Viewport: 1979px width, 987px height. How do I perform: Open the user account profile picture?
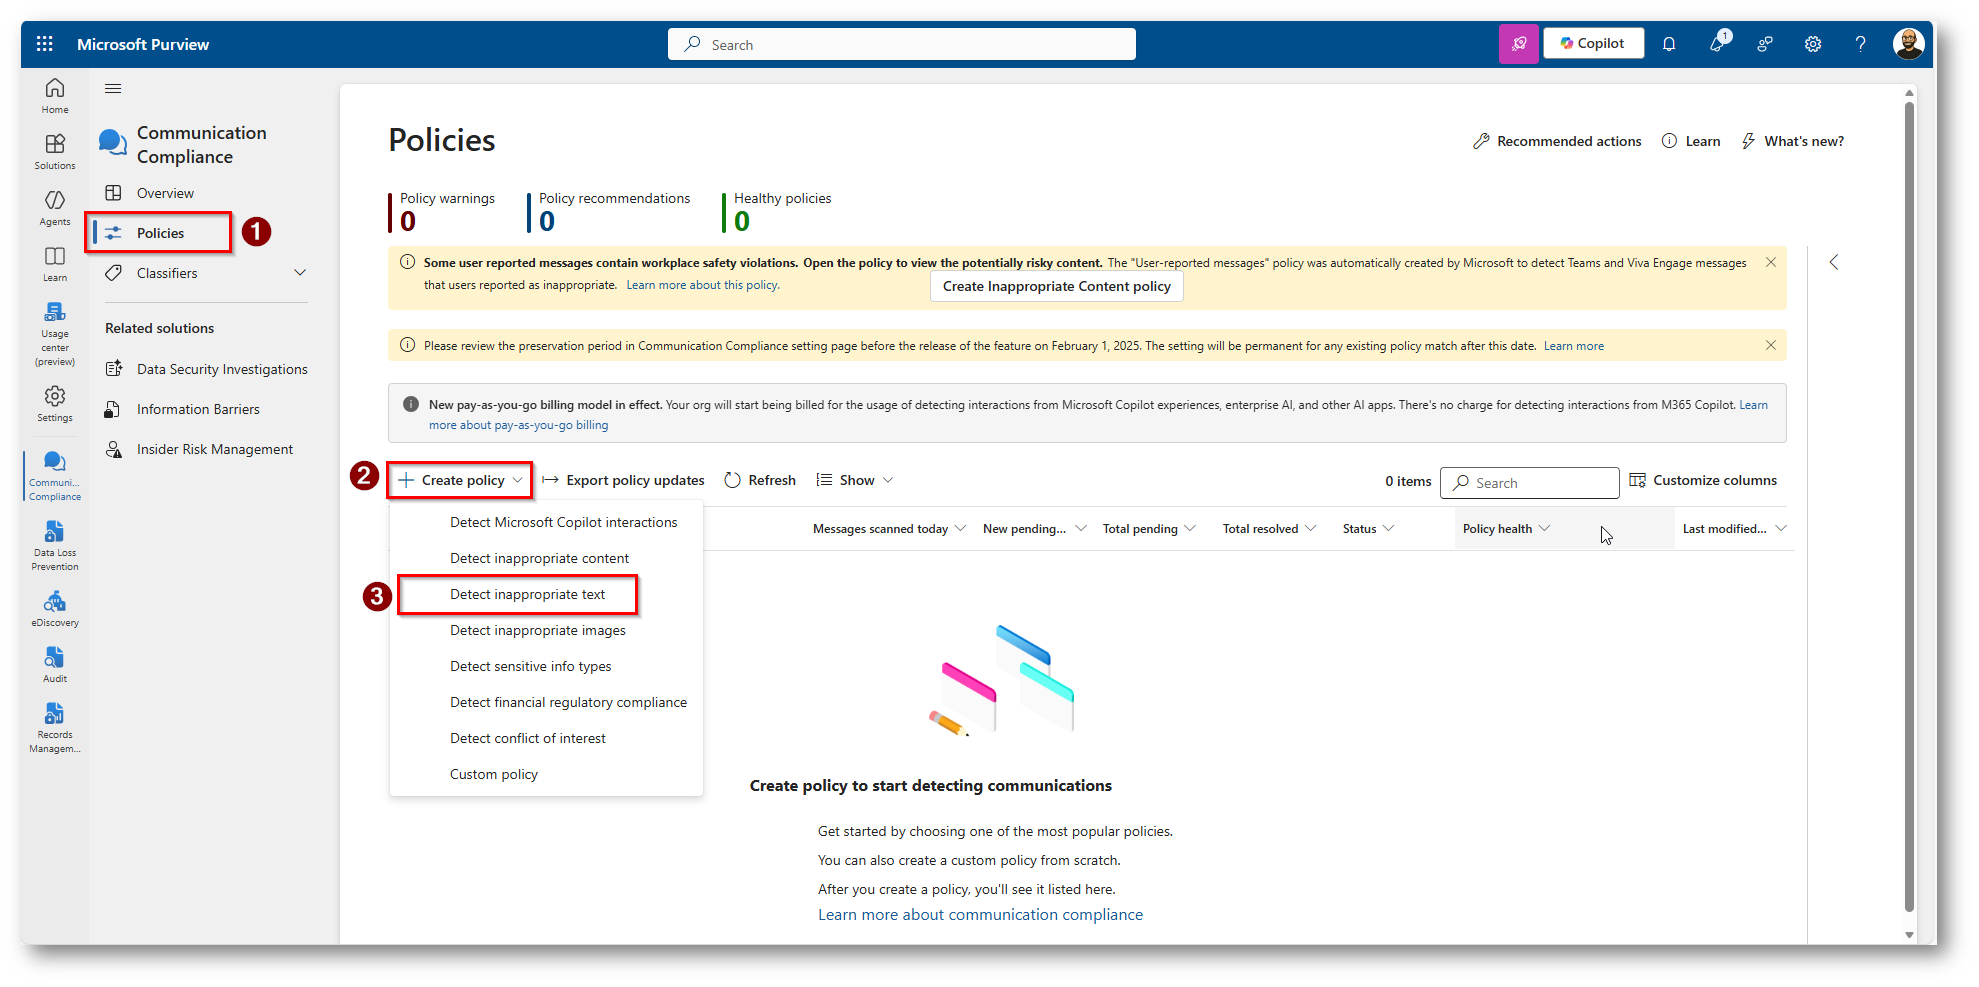[1908, 44]
